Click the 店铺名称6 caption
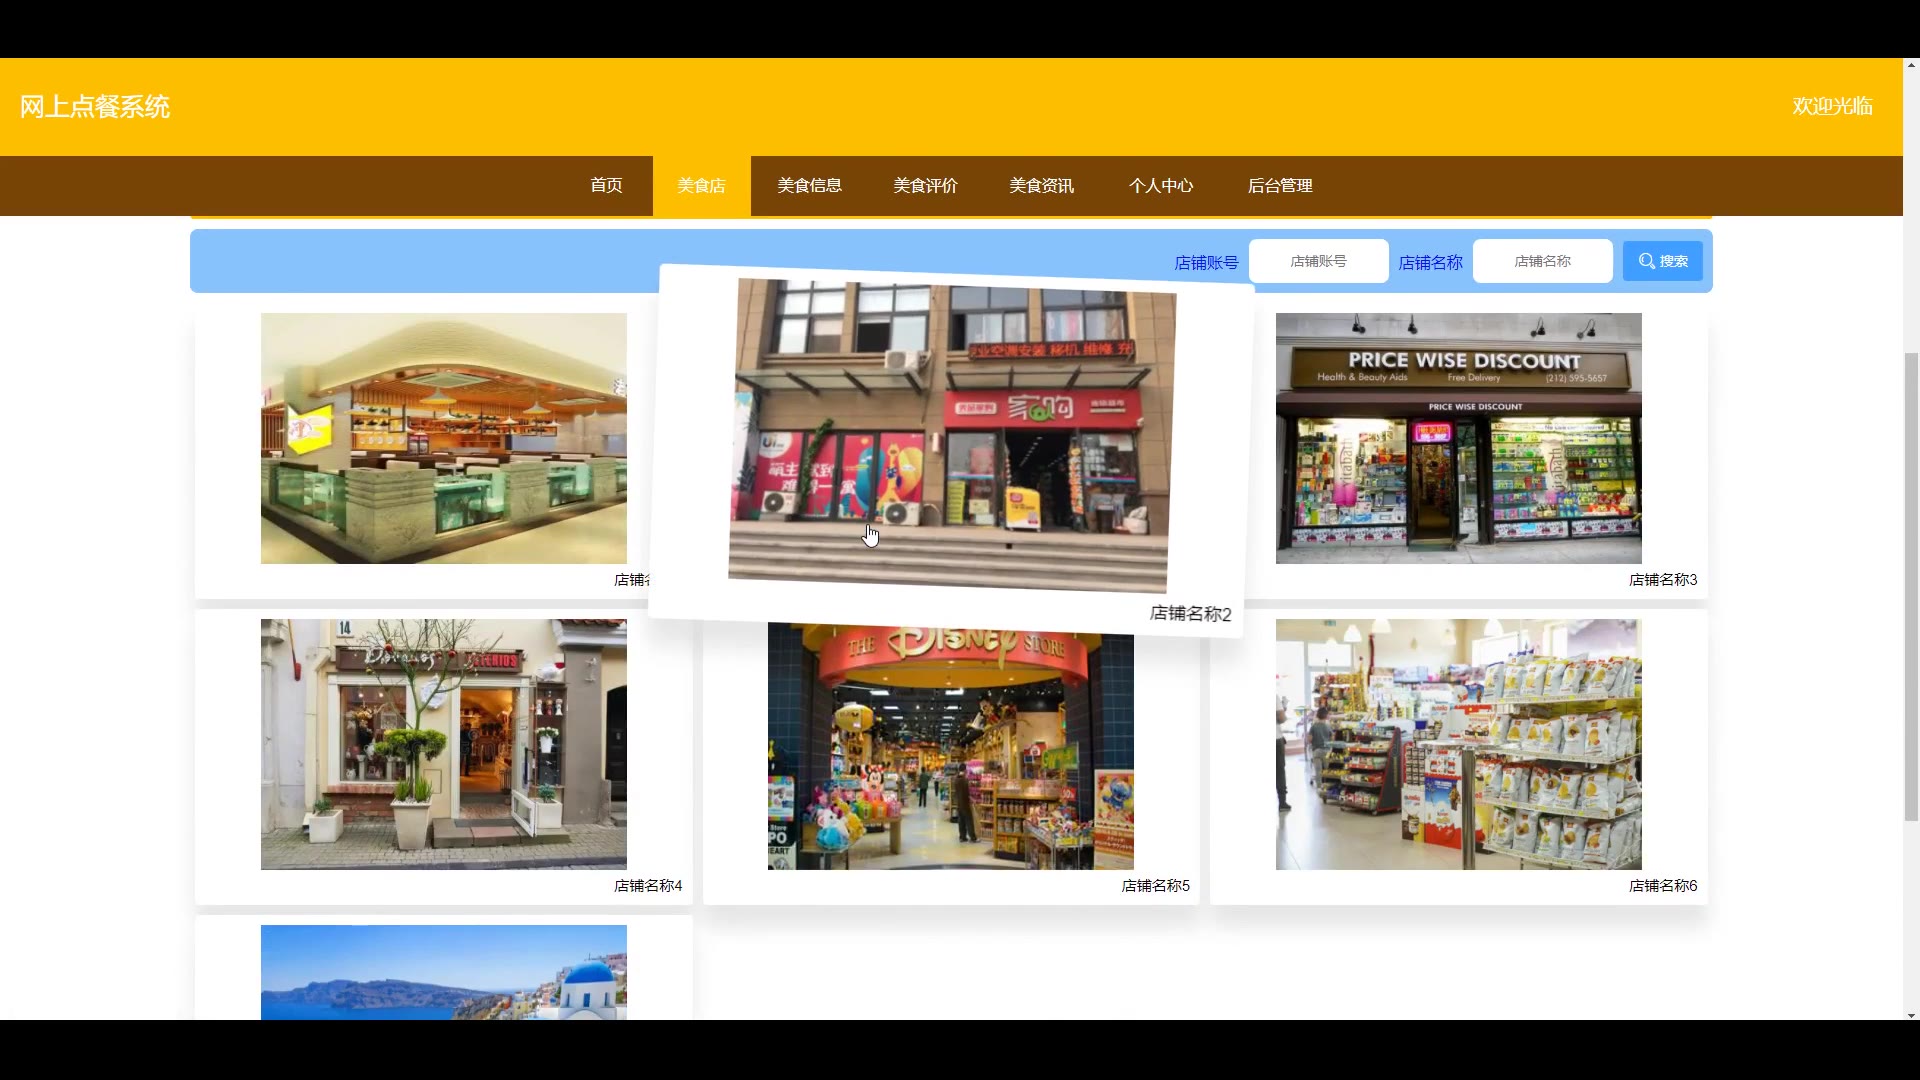The width and height of the screenshot is (1920, 1080). tap(1662, 886)
